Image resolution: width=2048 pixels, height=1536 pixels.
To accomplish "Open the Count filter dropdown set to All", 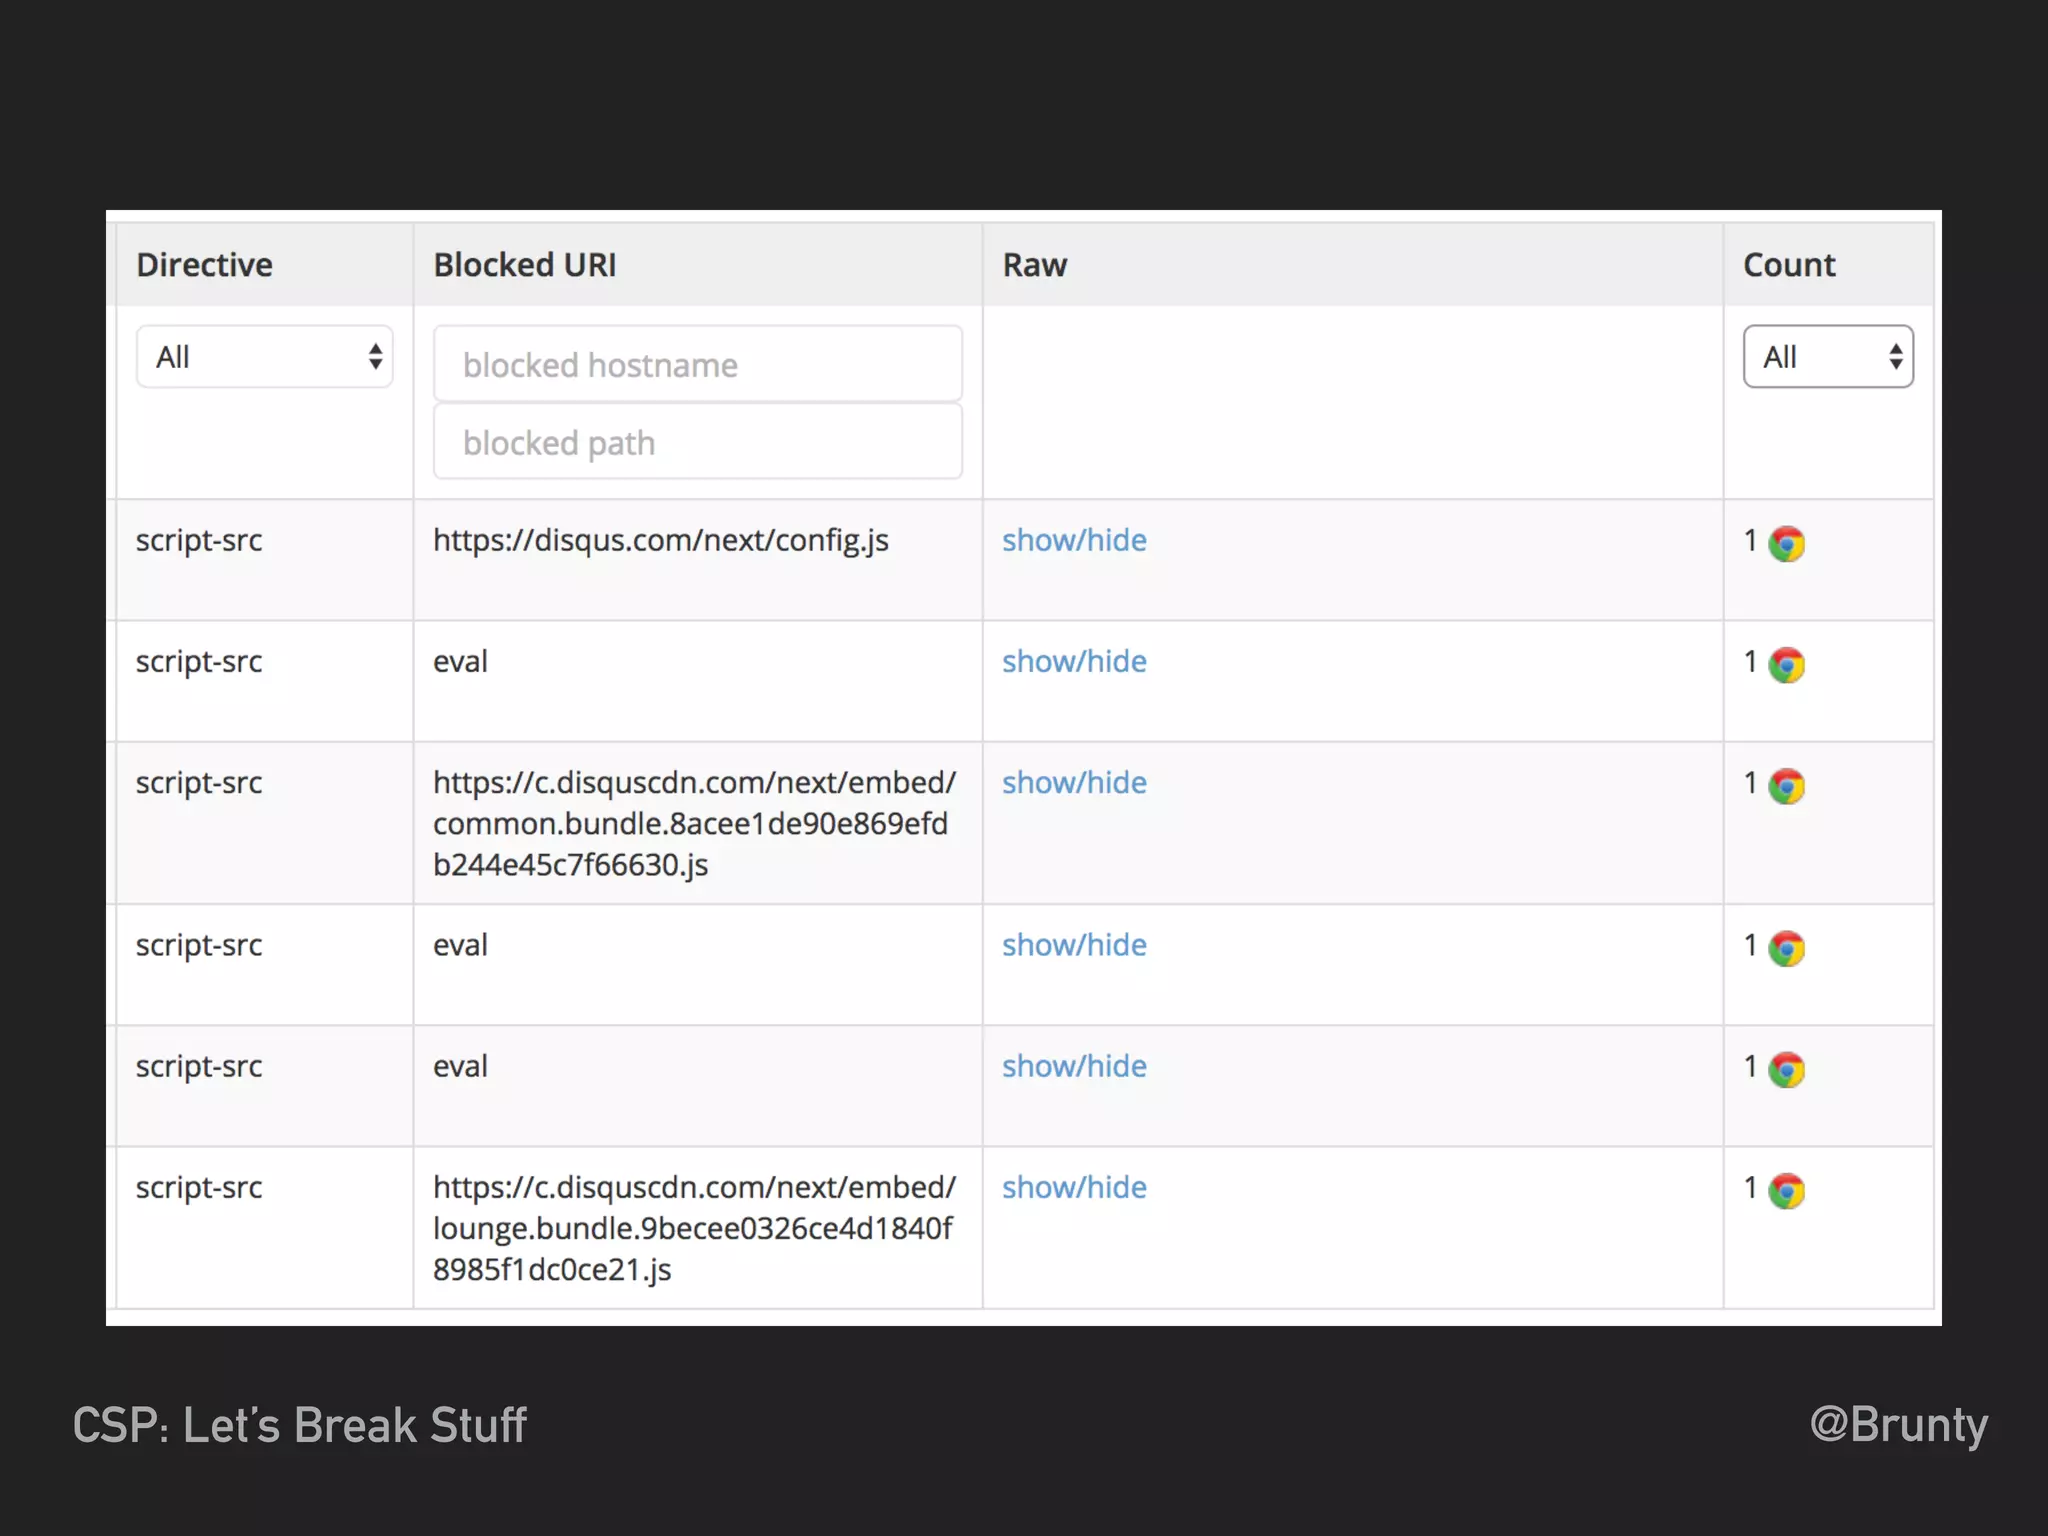I will click(1828, 356).
